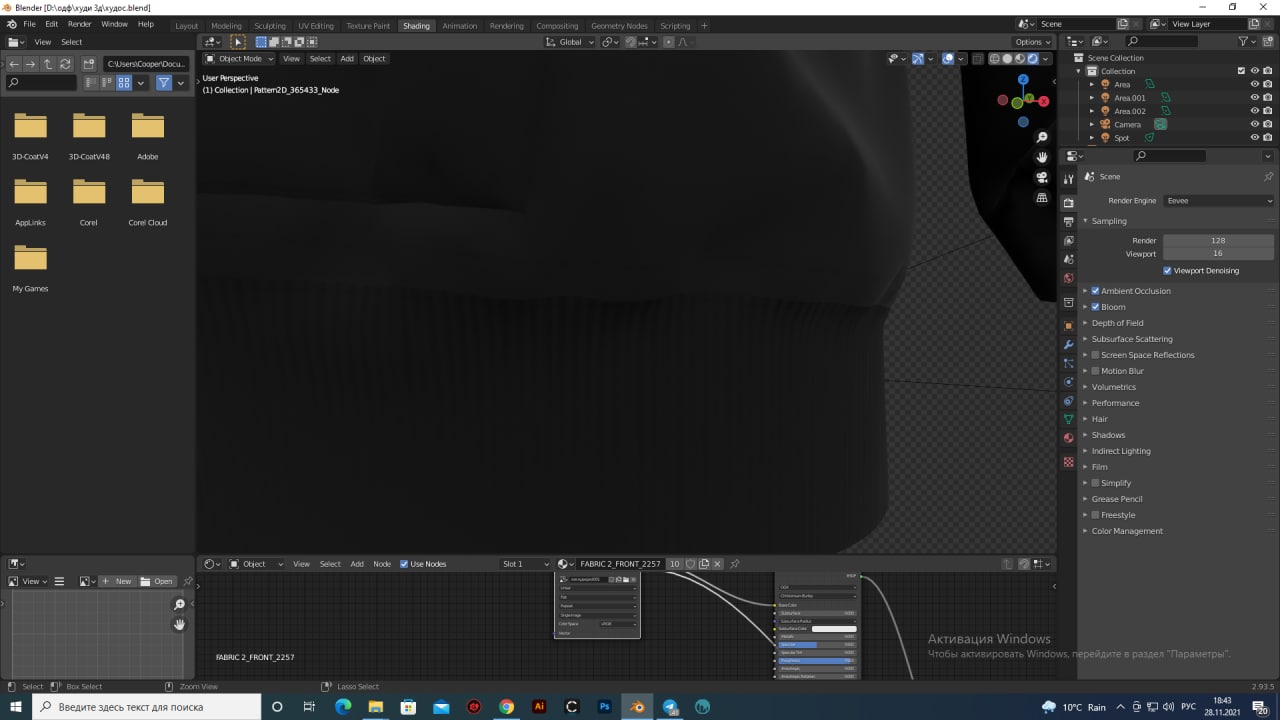Open Chrome from Windows taskbar
This screenshot has width=1280, height=720.
click(506, 707)
